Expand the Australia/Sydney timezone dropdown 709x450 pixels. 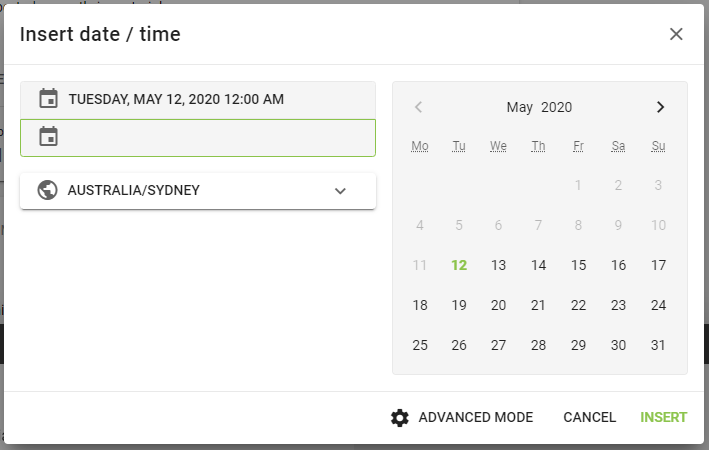[x=340, y=191]
